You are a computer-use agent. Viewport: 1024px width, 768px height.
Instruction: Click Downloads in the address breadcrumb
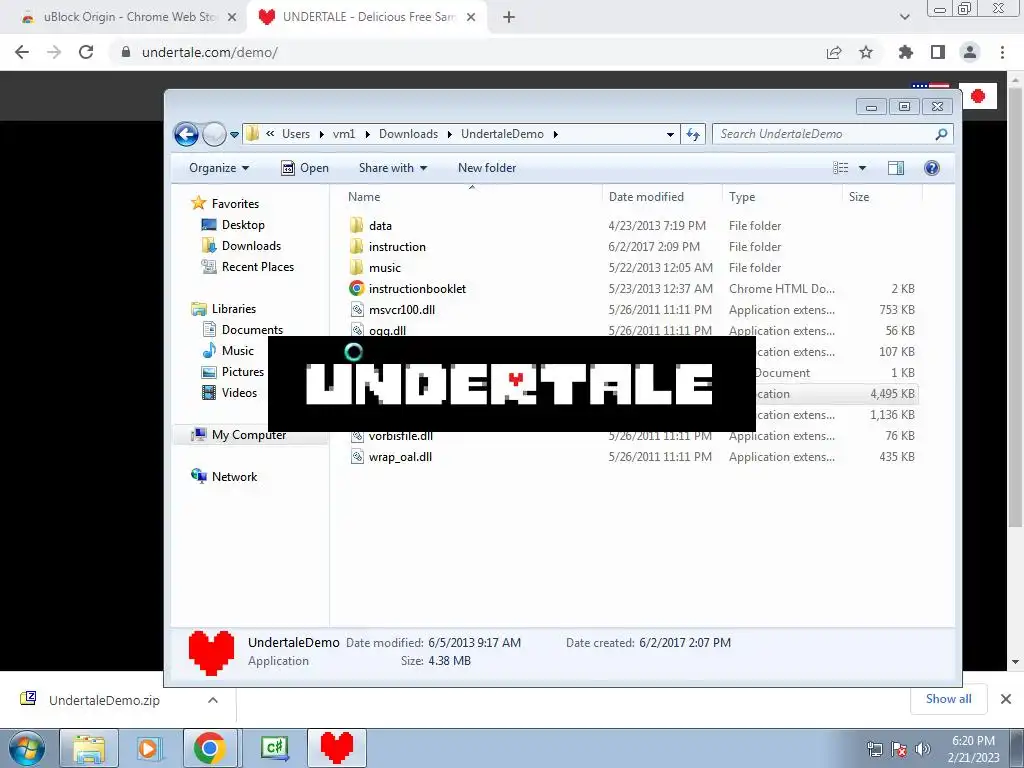(408, 134)
